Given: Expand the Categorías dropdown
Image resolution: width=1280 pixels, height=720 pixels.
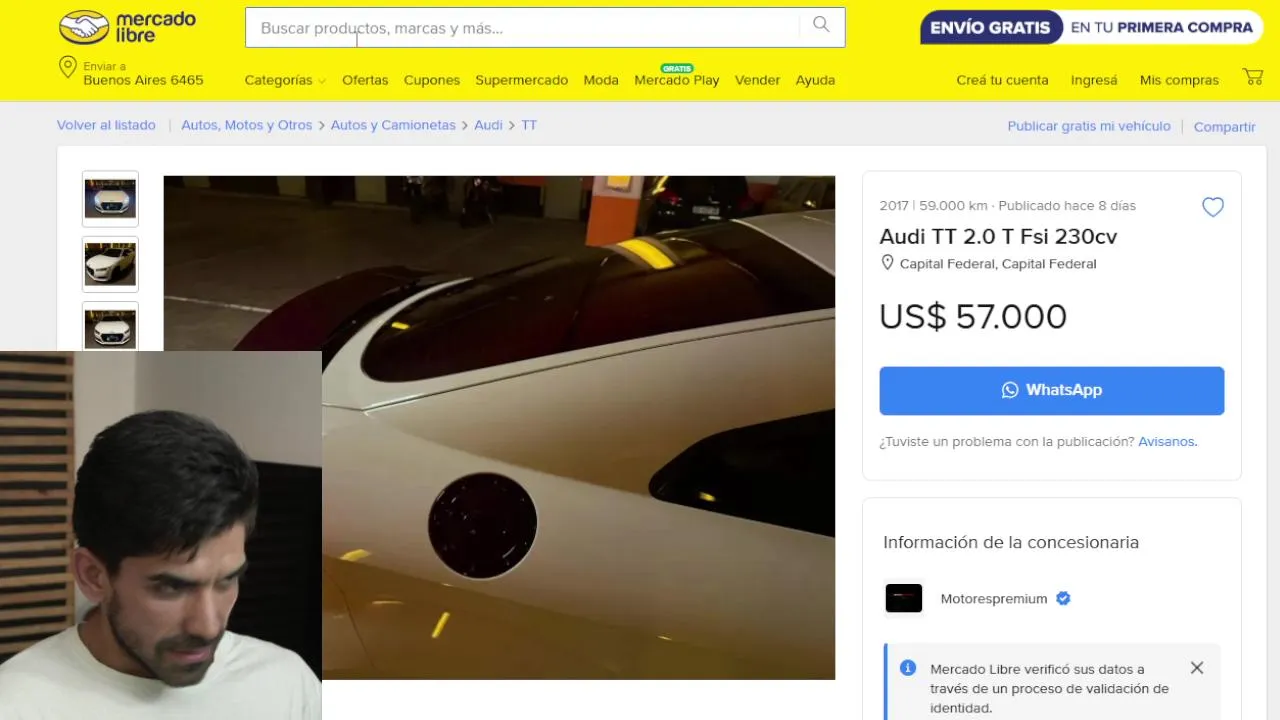Looking at the screenshot, I should 285,80.
